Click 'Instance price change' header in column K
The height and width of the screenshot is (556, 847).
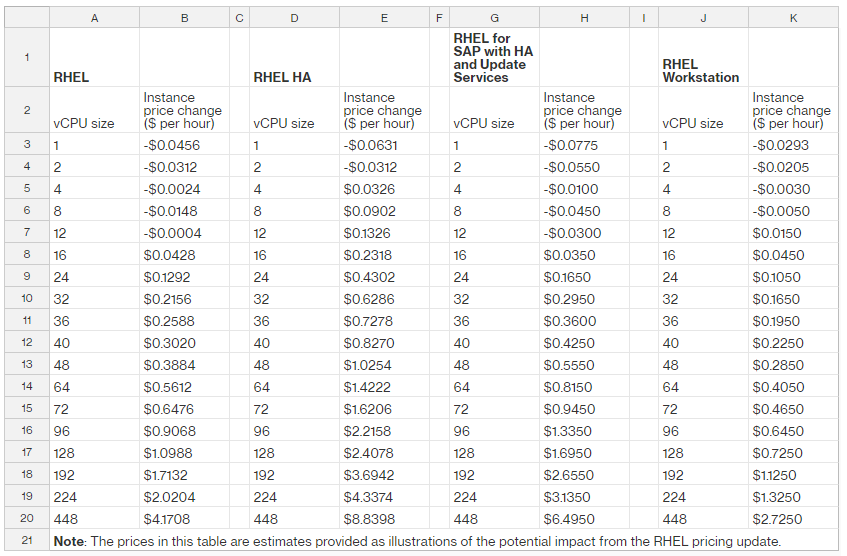pyautogui.click(x=793, y=110)
